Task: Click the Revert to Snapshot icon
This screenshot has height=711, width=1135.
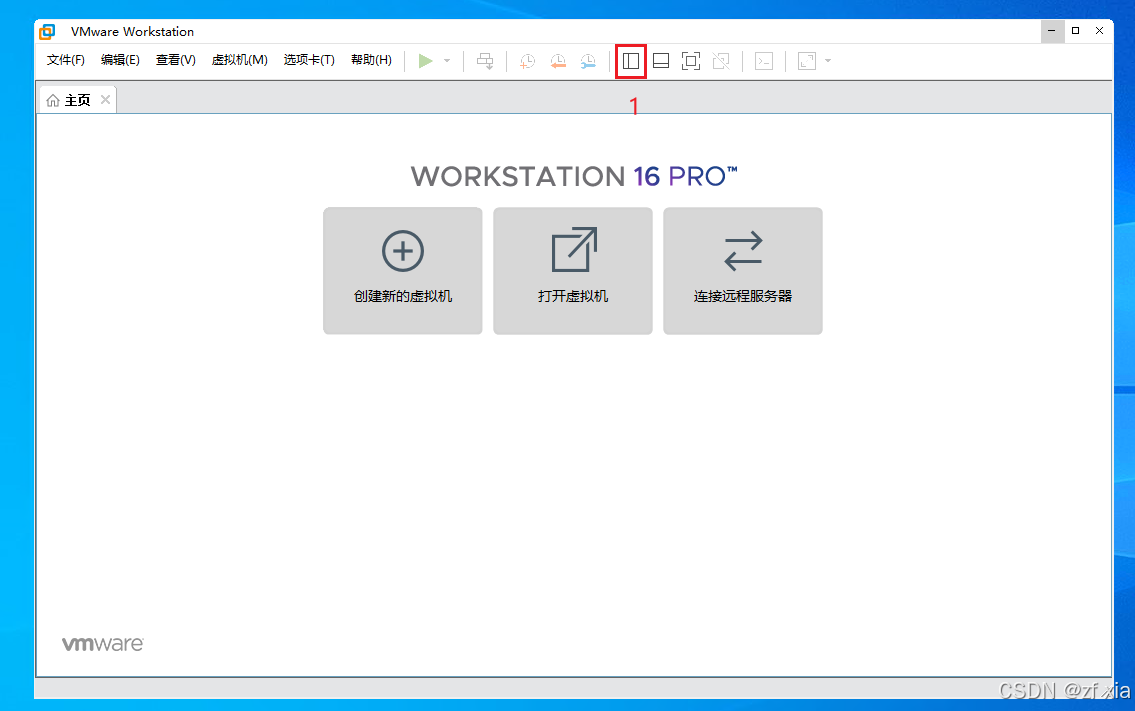Action: point(558,61)
